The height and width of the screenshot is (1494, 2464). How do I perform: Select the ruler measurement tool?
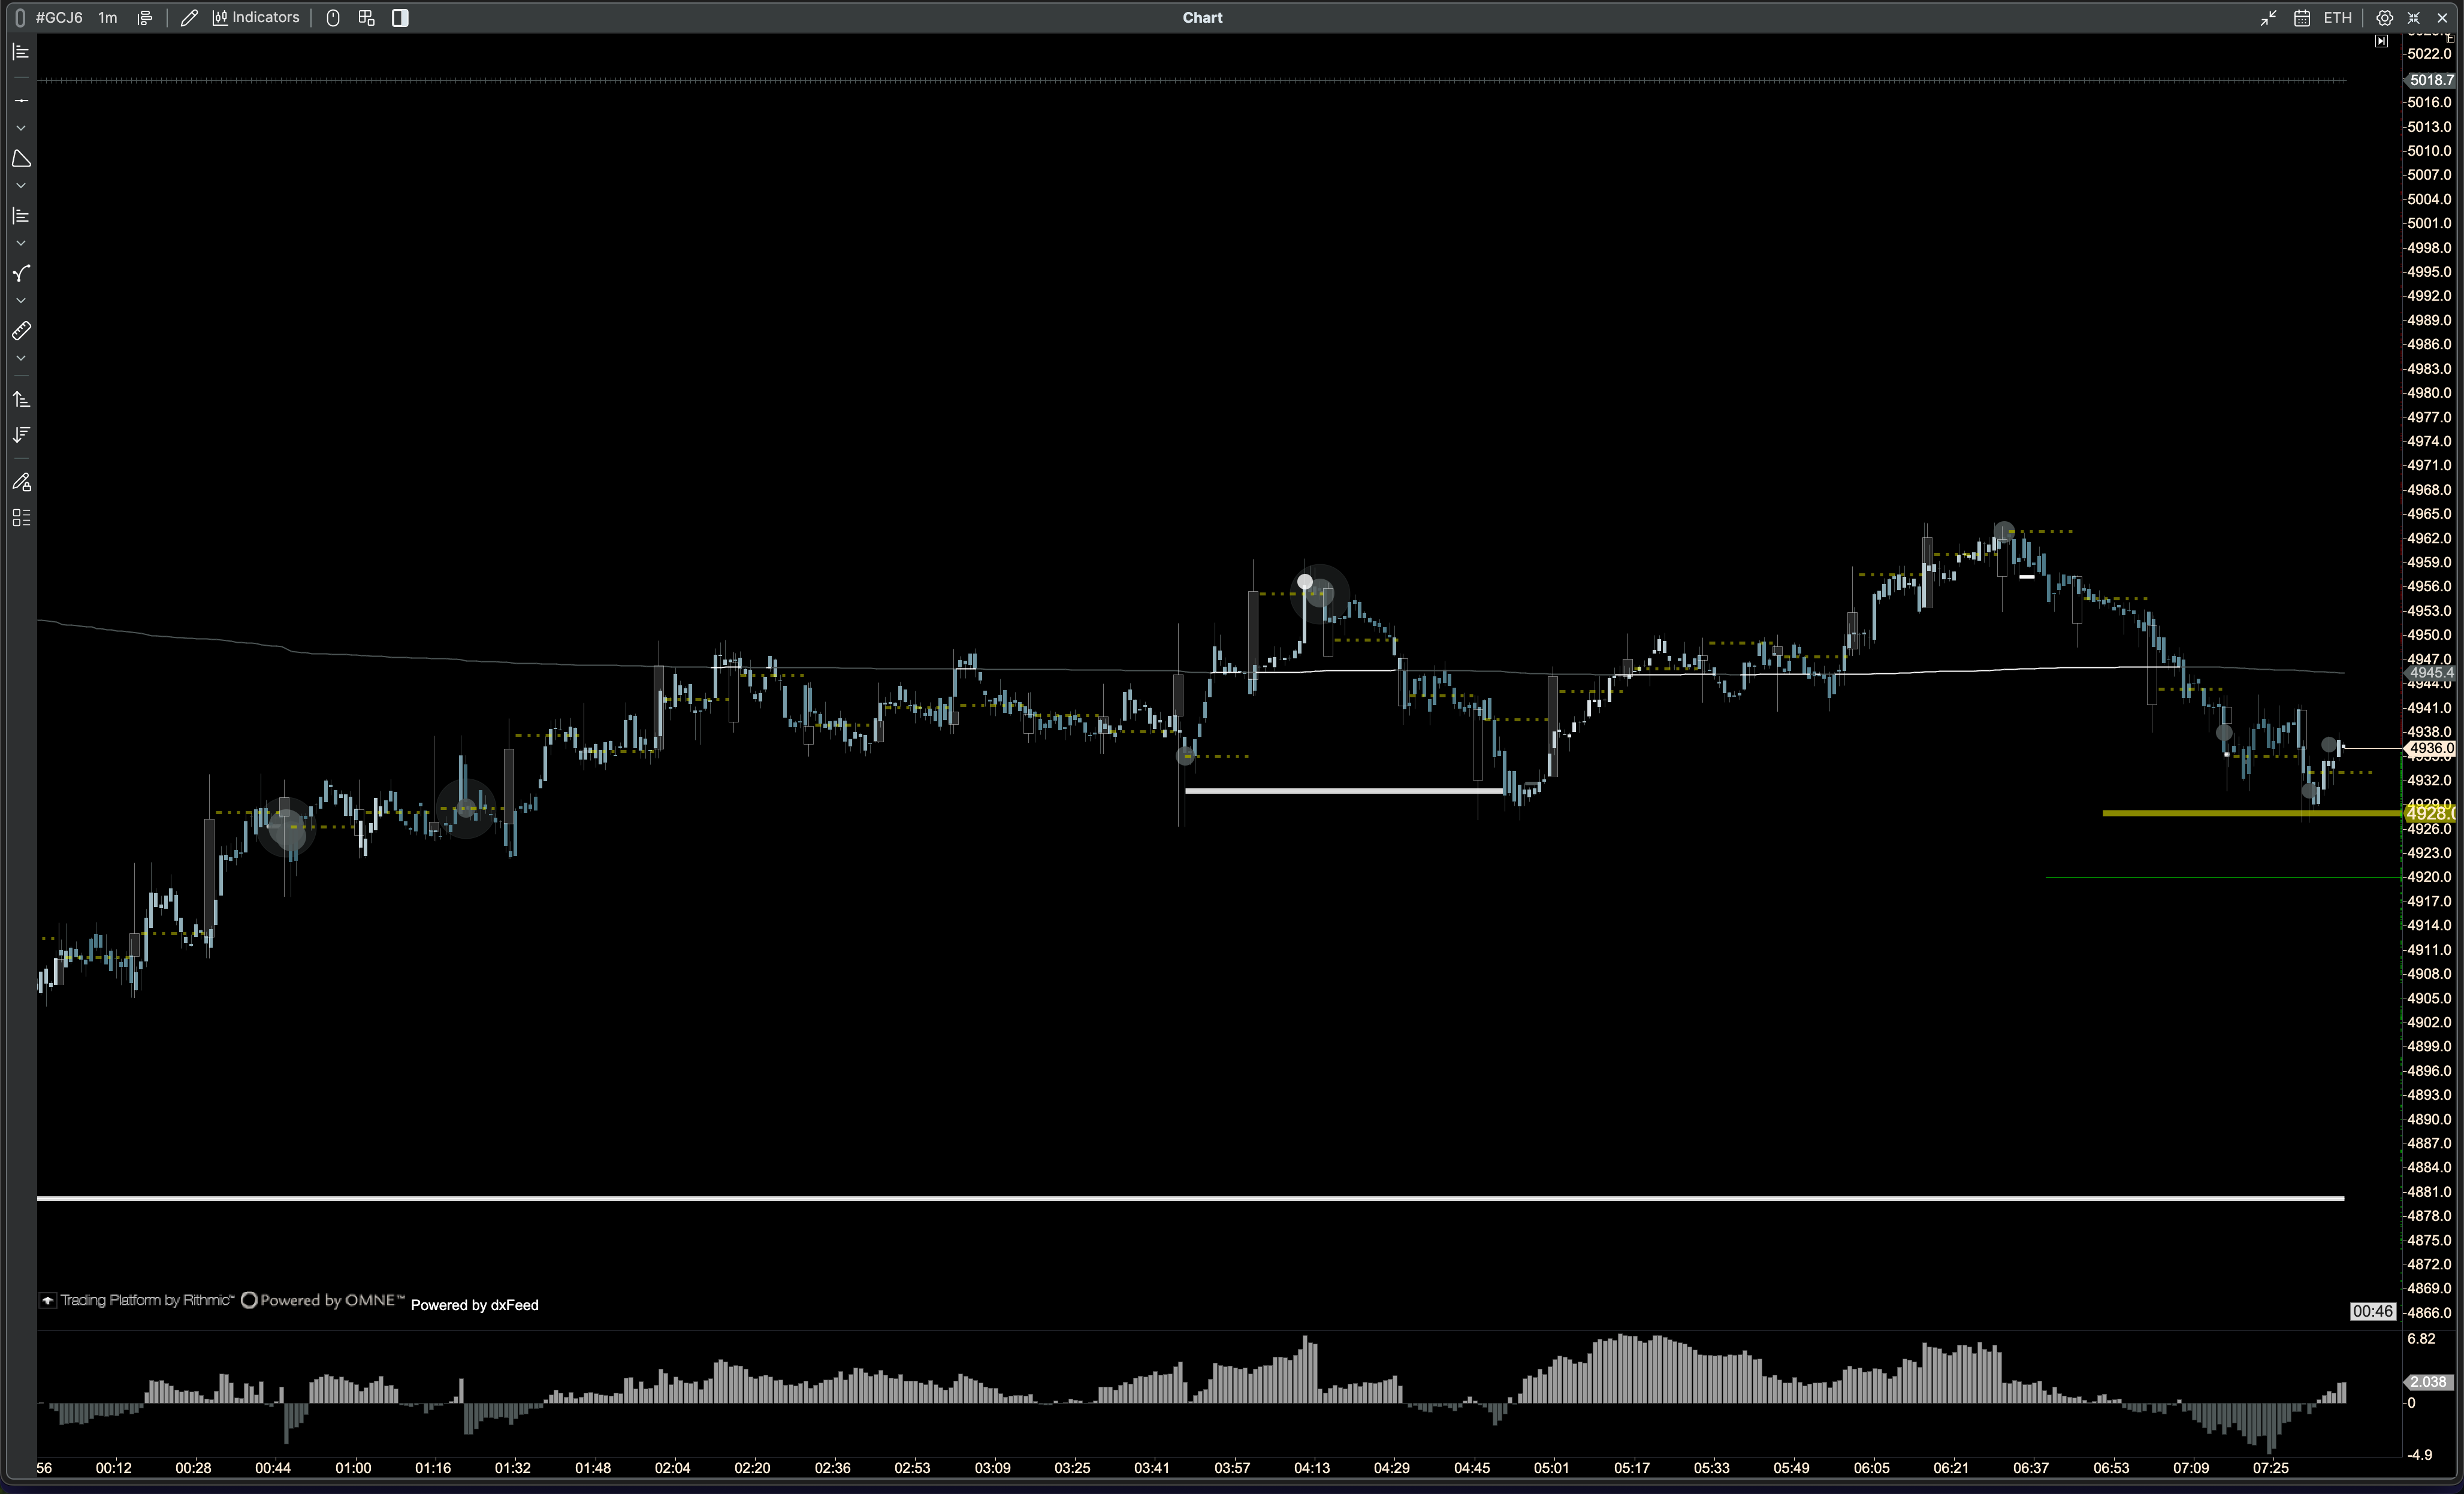21,331
